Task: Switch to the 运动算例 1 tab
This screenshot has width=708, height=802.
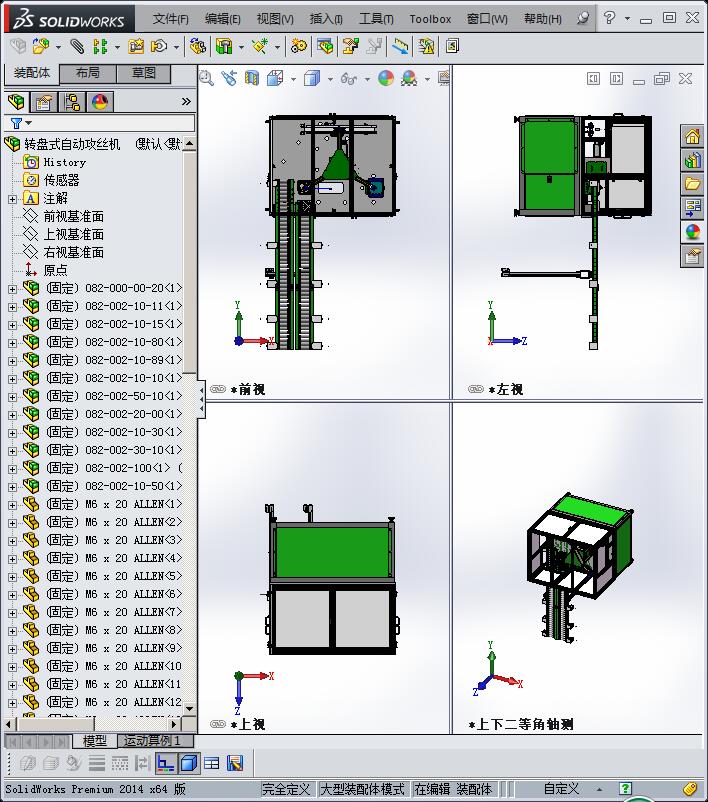Action: (155, 741)
